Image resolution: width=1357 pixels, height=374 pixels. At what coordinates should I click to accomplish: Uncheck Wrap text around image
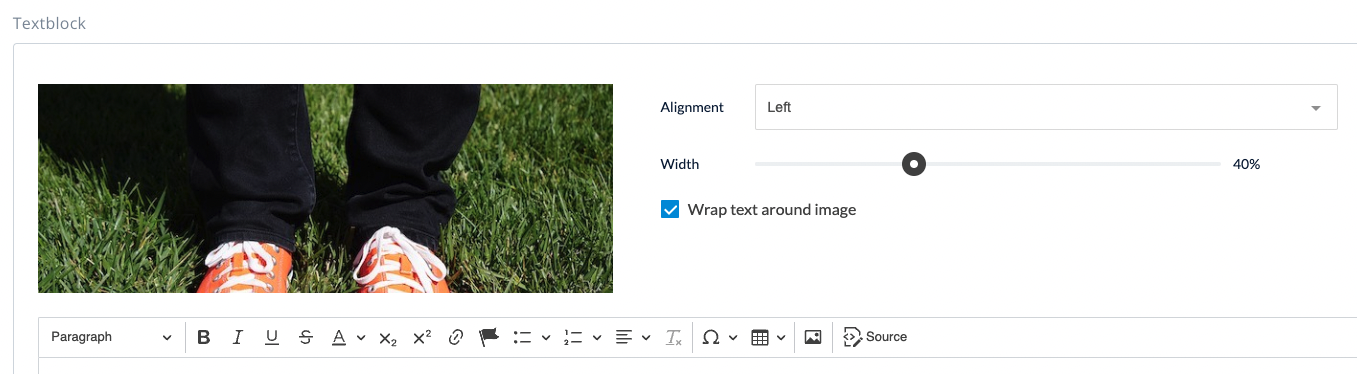pyautogui.click(x=670, y=210)
